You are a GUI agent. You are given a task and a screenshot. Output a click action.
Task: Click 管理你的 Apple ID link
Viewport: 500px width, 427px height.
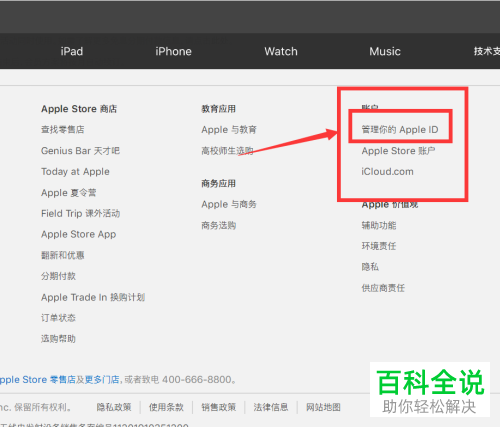[400, 130]
